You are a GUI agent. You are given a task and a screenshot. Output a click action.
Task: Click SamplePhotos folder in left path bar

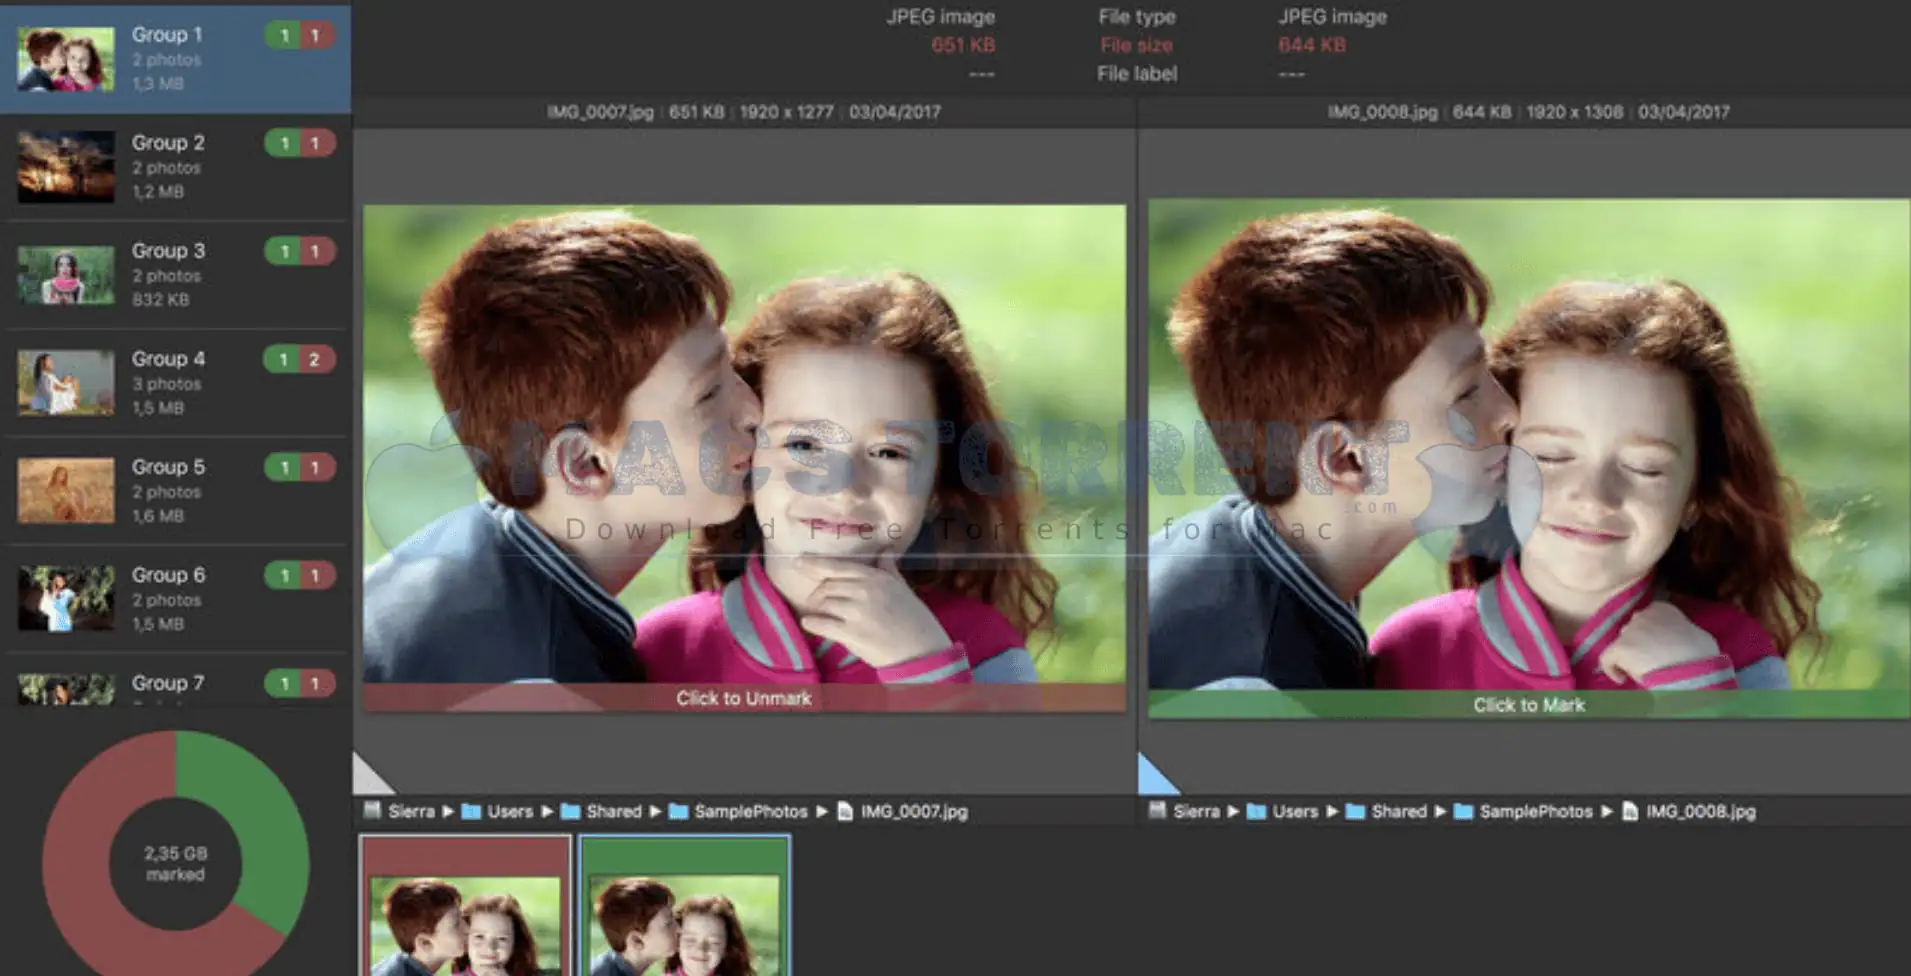click(737, 811)
